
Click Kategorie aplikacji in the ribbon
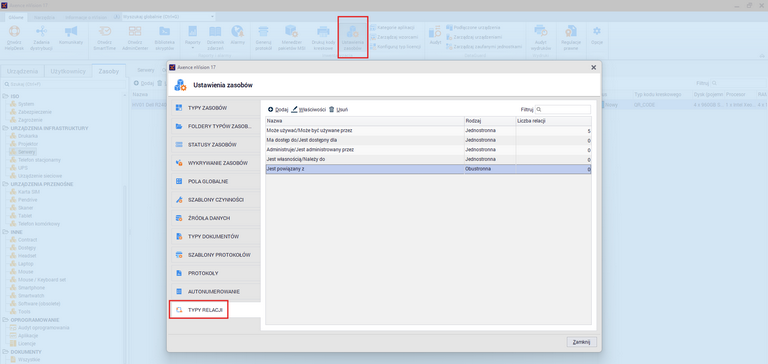392,27
